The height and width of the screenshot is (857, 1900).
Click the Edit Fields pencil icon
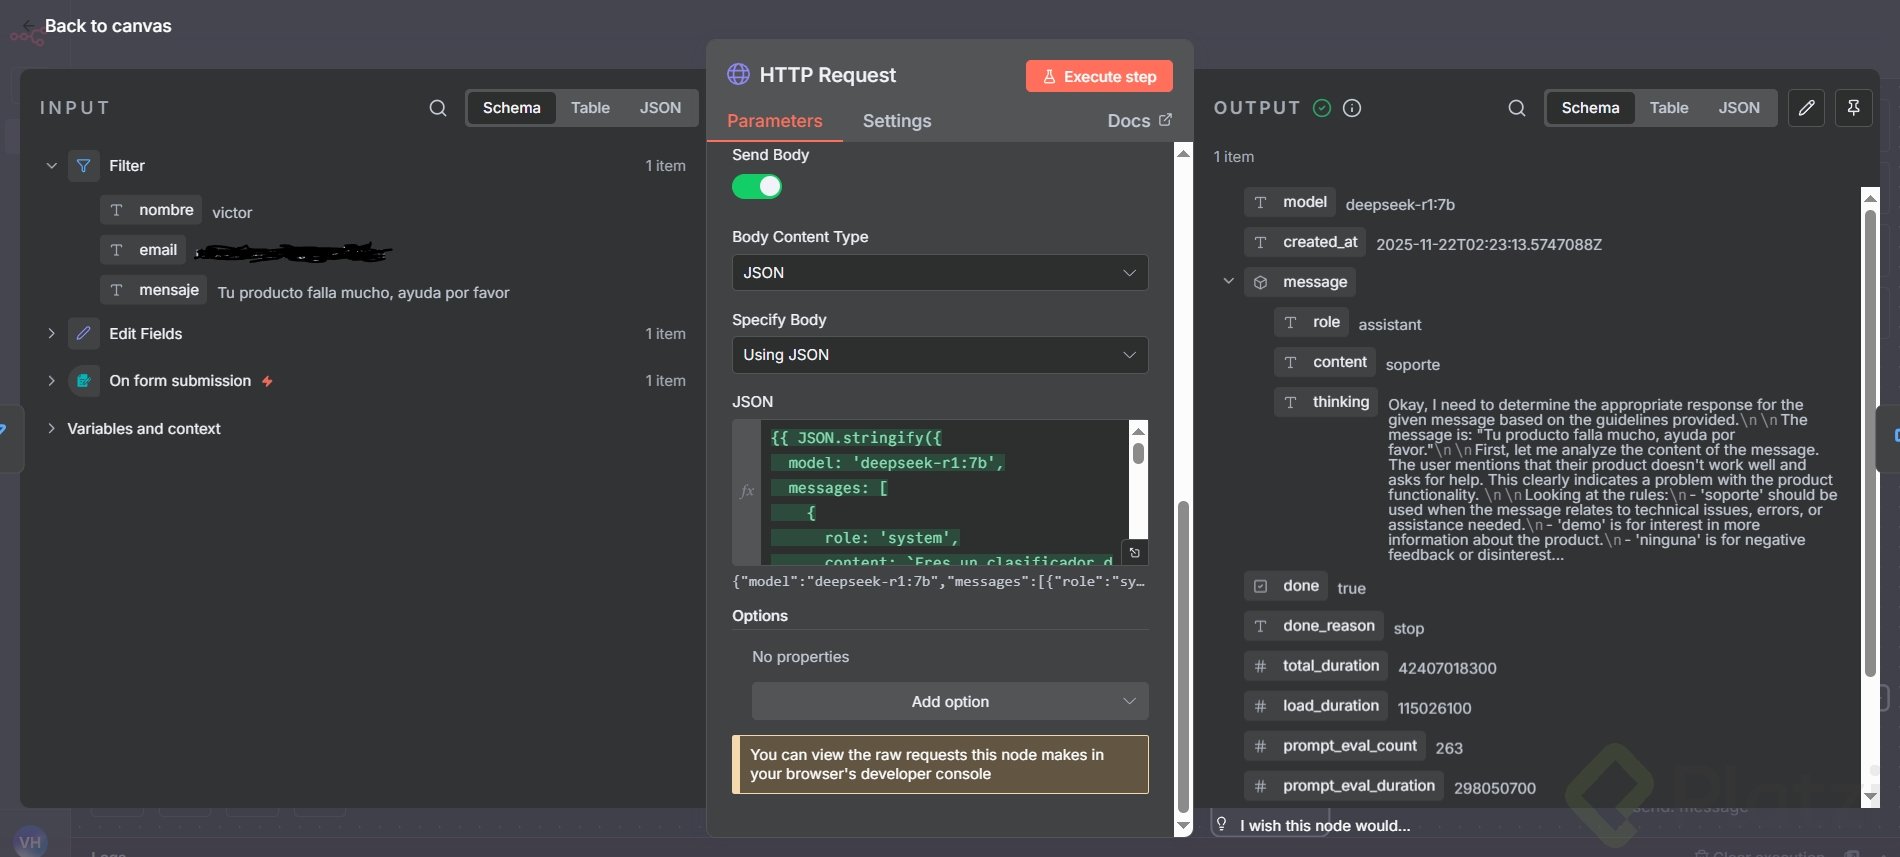[84, 333]
